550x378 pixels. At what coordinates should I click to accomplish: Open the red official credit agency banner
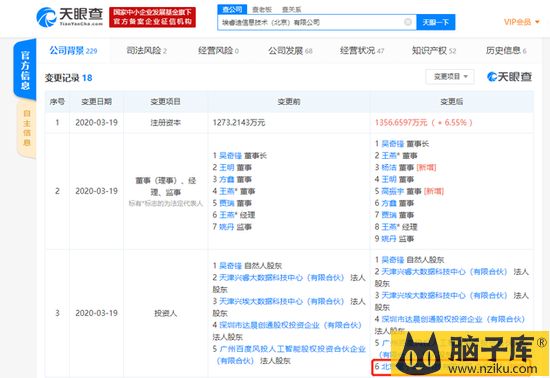pyautogui.click(x=152, y=17)
